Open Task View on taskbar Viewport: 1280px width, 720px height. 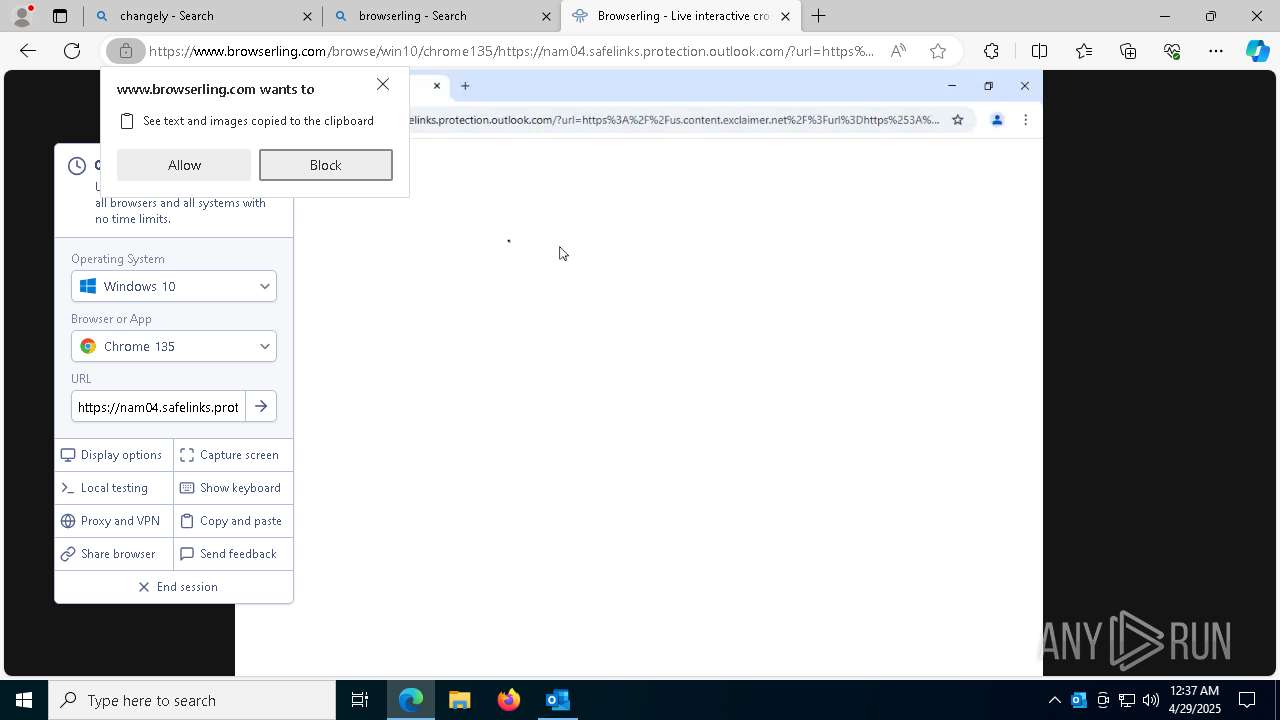coord(360,700)
